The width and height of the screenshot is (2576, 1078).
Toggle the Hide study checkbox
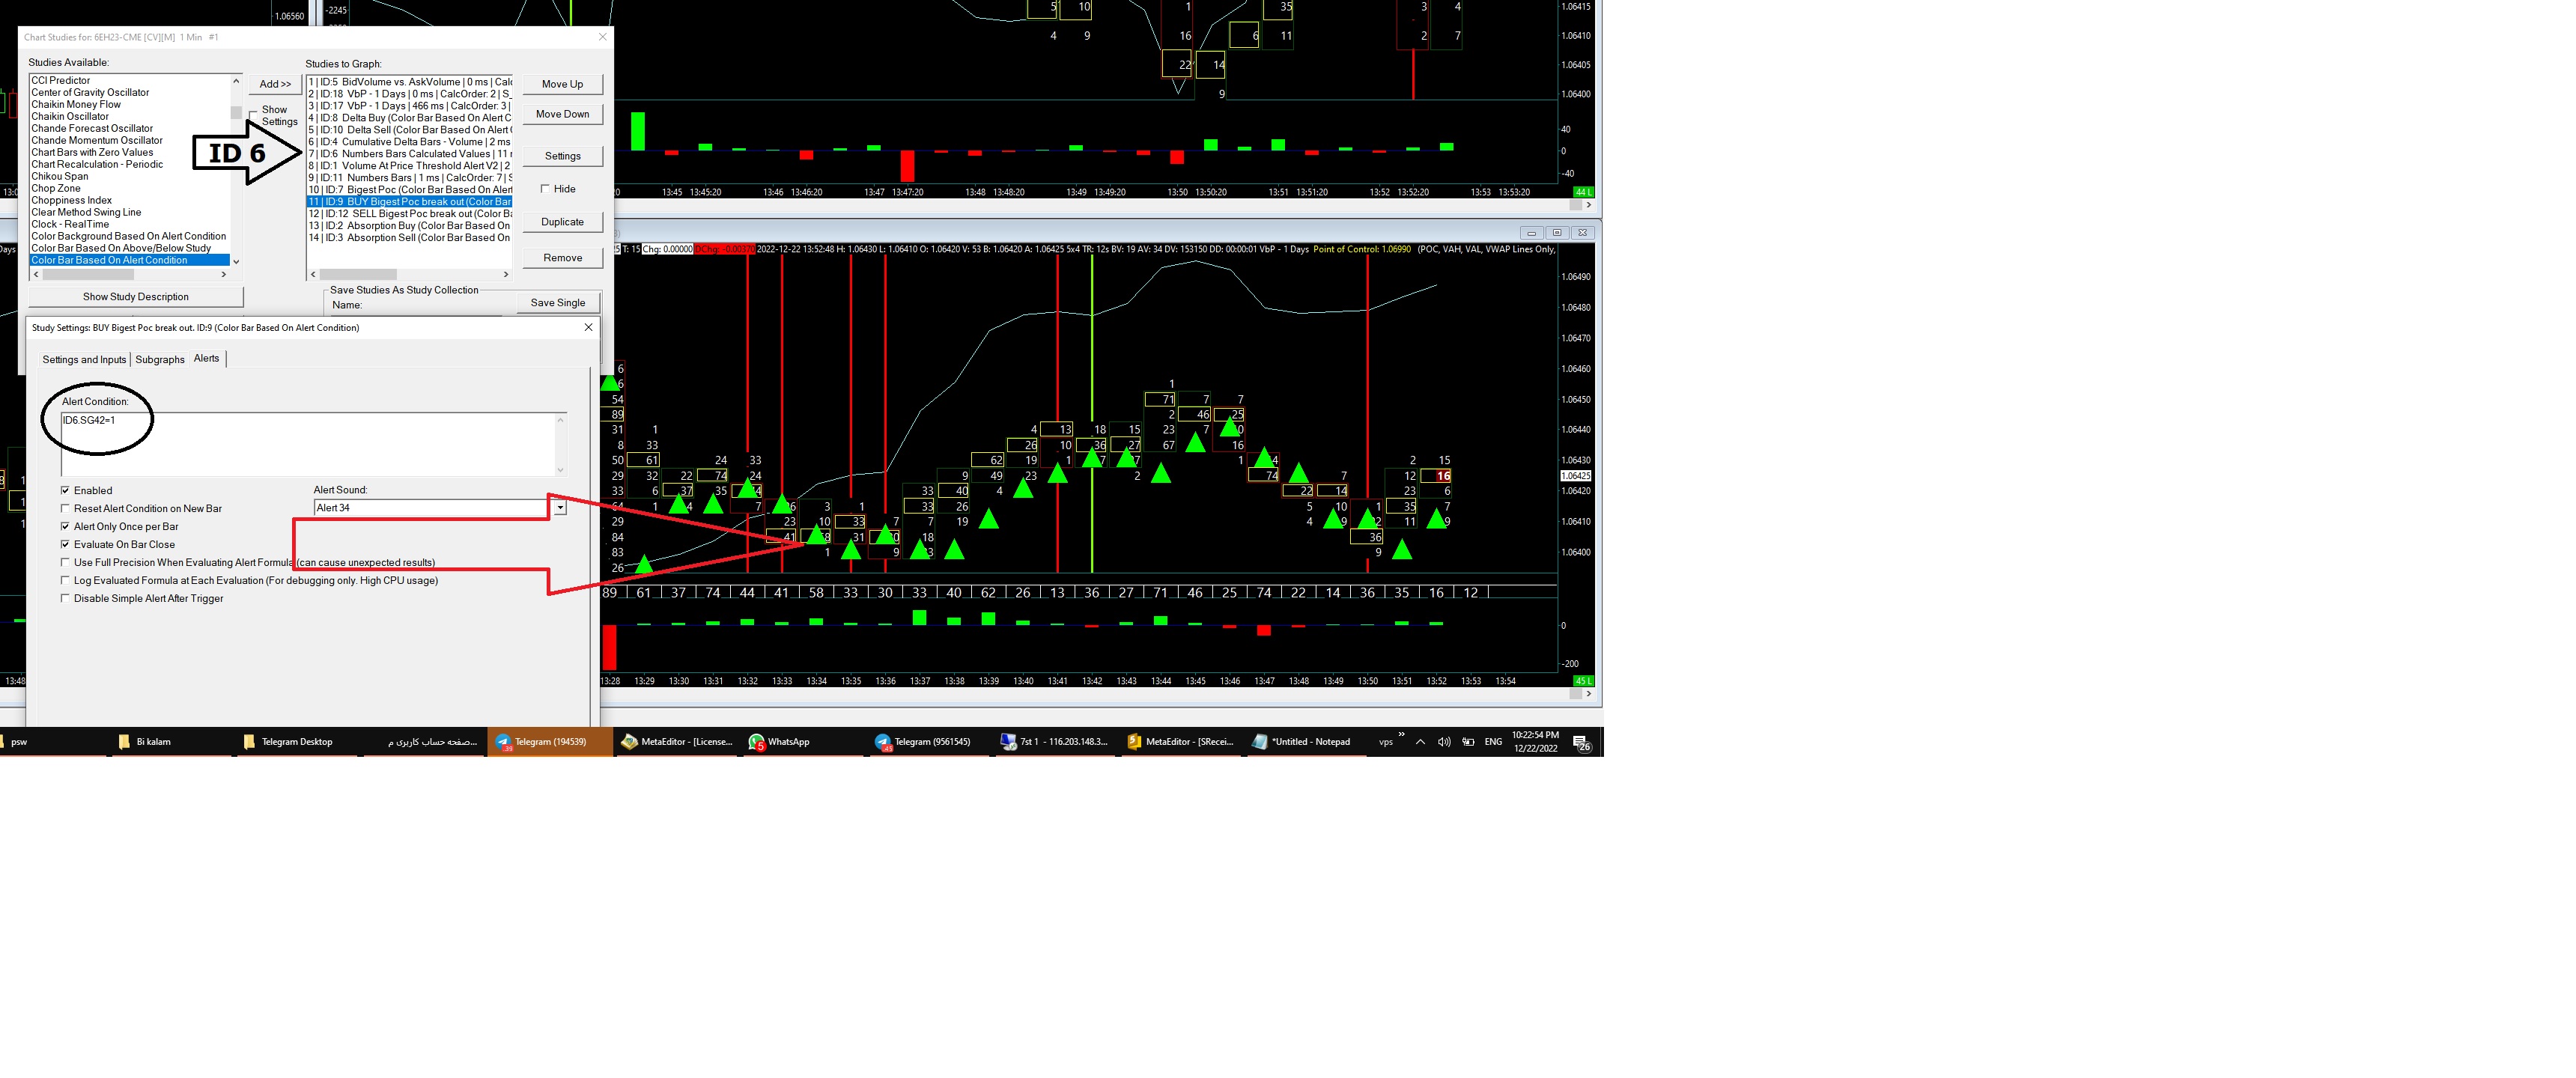coord(545,189)
